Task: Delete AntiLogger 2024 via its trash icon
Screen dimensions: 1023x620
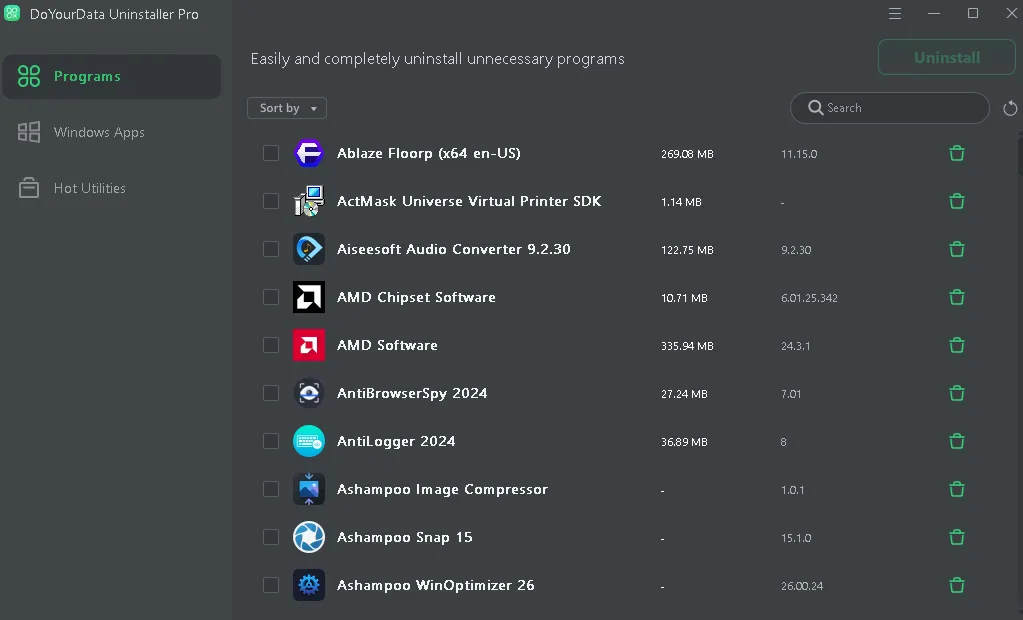Action: pos(956,441)
